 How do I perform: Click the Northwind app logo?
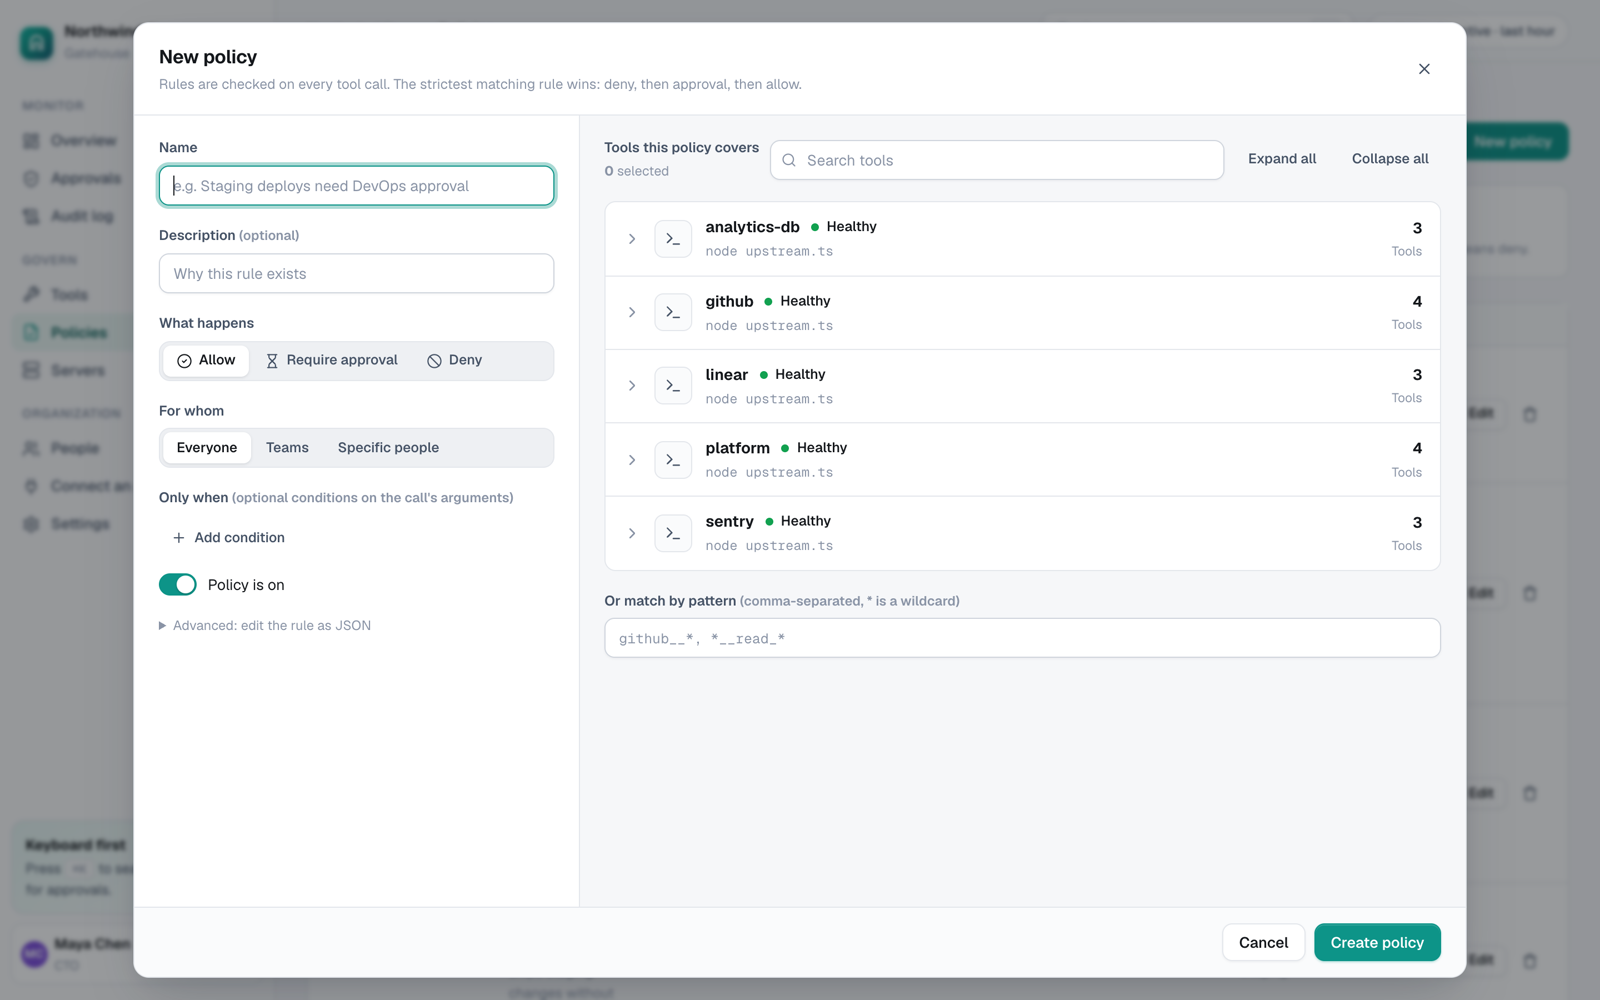[37, 42]
